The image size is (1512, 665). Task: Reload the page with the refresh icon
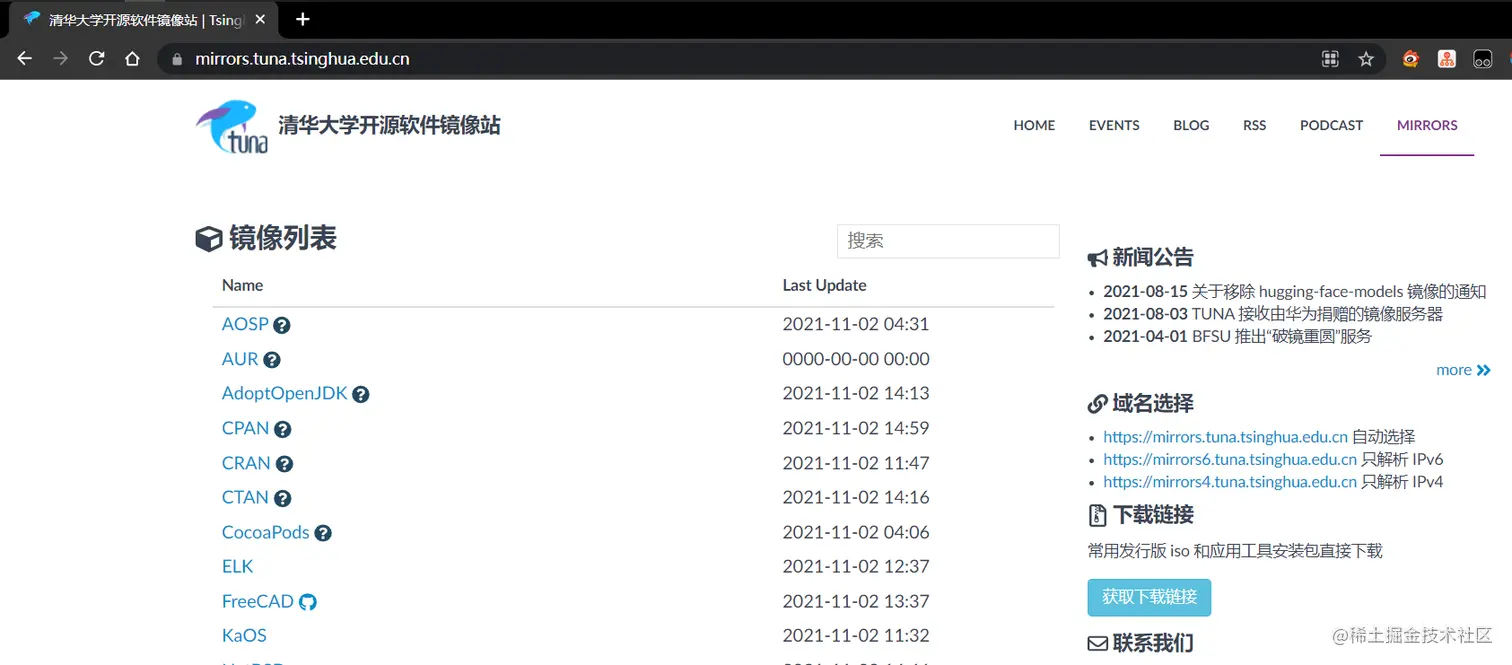click(x=96, y=59)
